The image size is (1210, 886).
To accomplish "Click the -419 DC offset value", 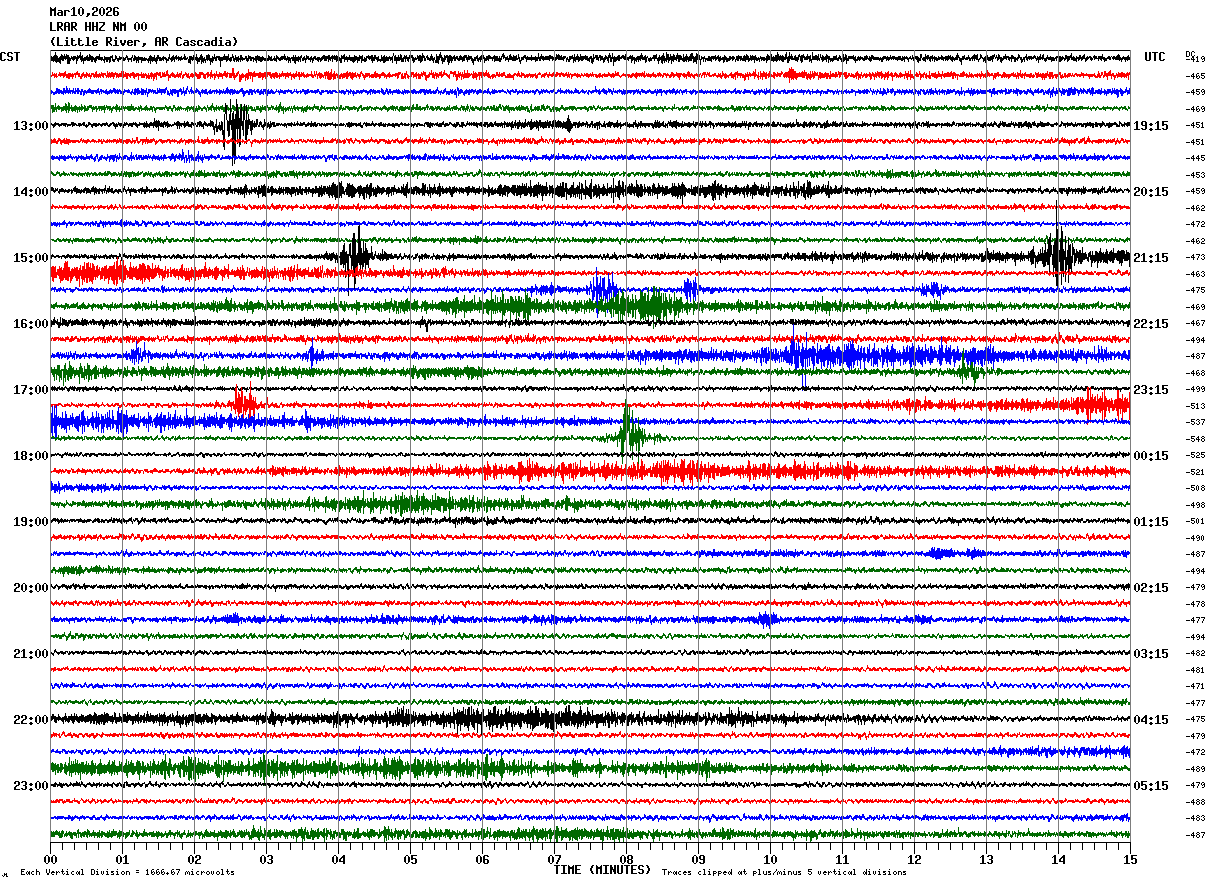I will (1195, 59).
